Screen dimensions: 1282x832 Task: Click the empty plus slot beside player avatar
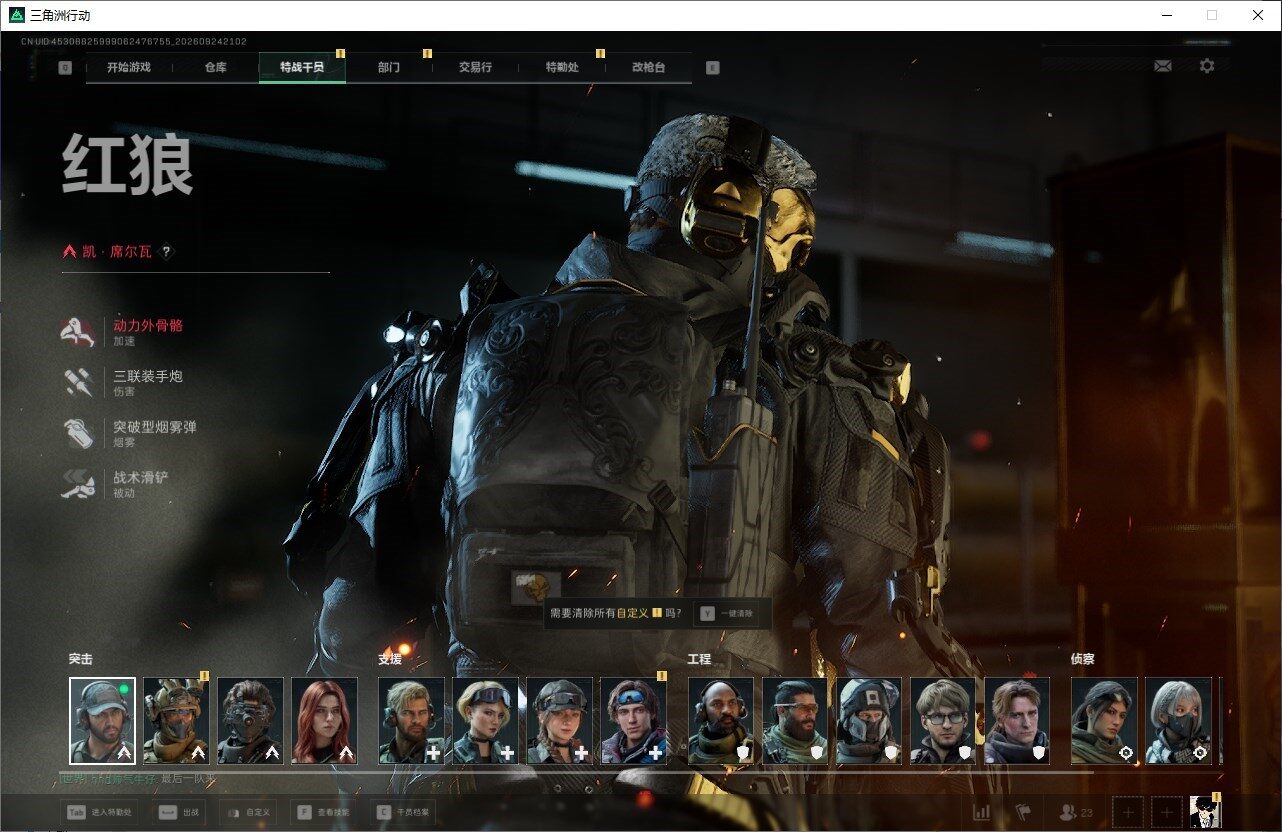point(1166,813)
